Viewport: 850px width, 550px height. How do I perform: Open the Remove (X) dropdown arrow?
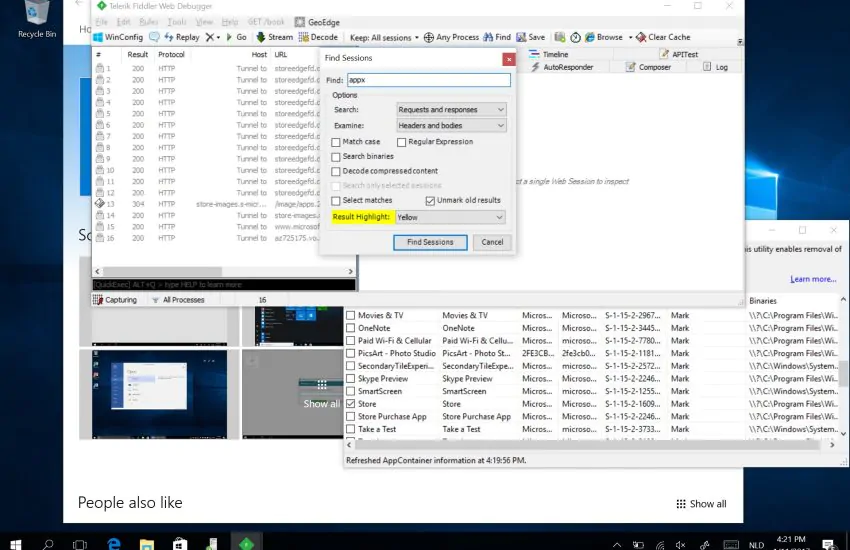coord(218,37)
